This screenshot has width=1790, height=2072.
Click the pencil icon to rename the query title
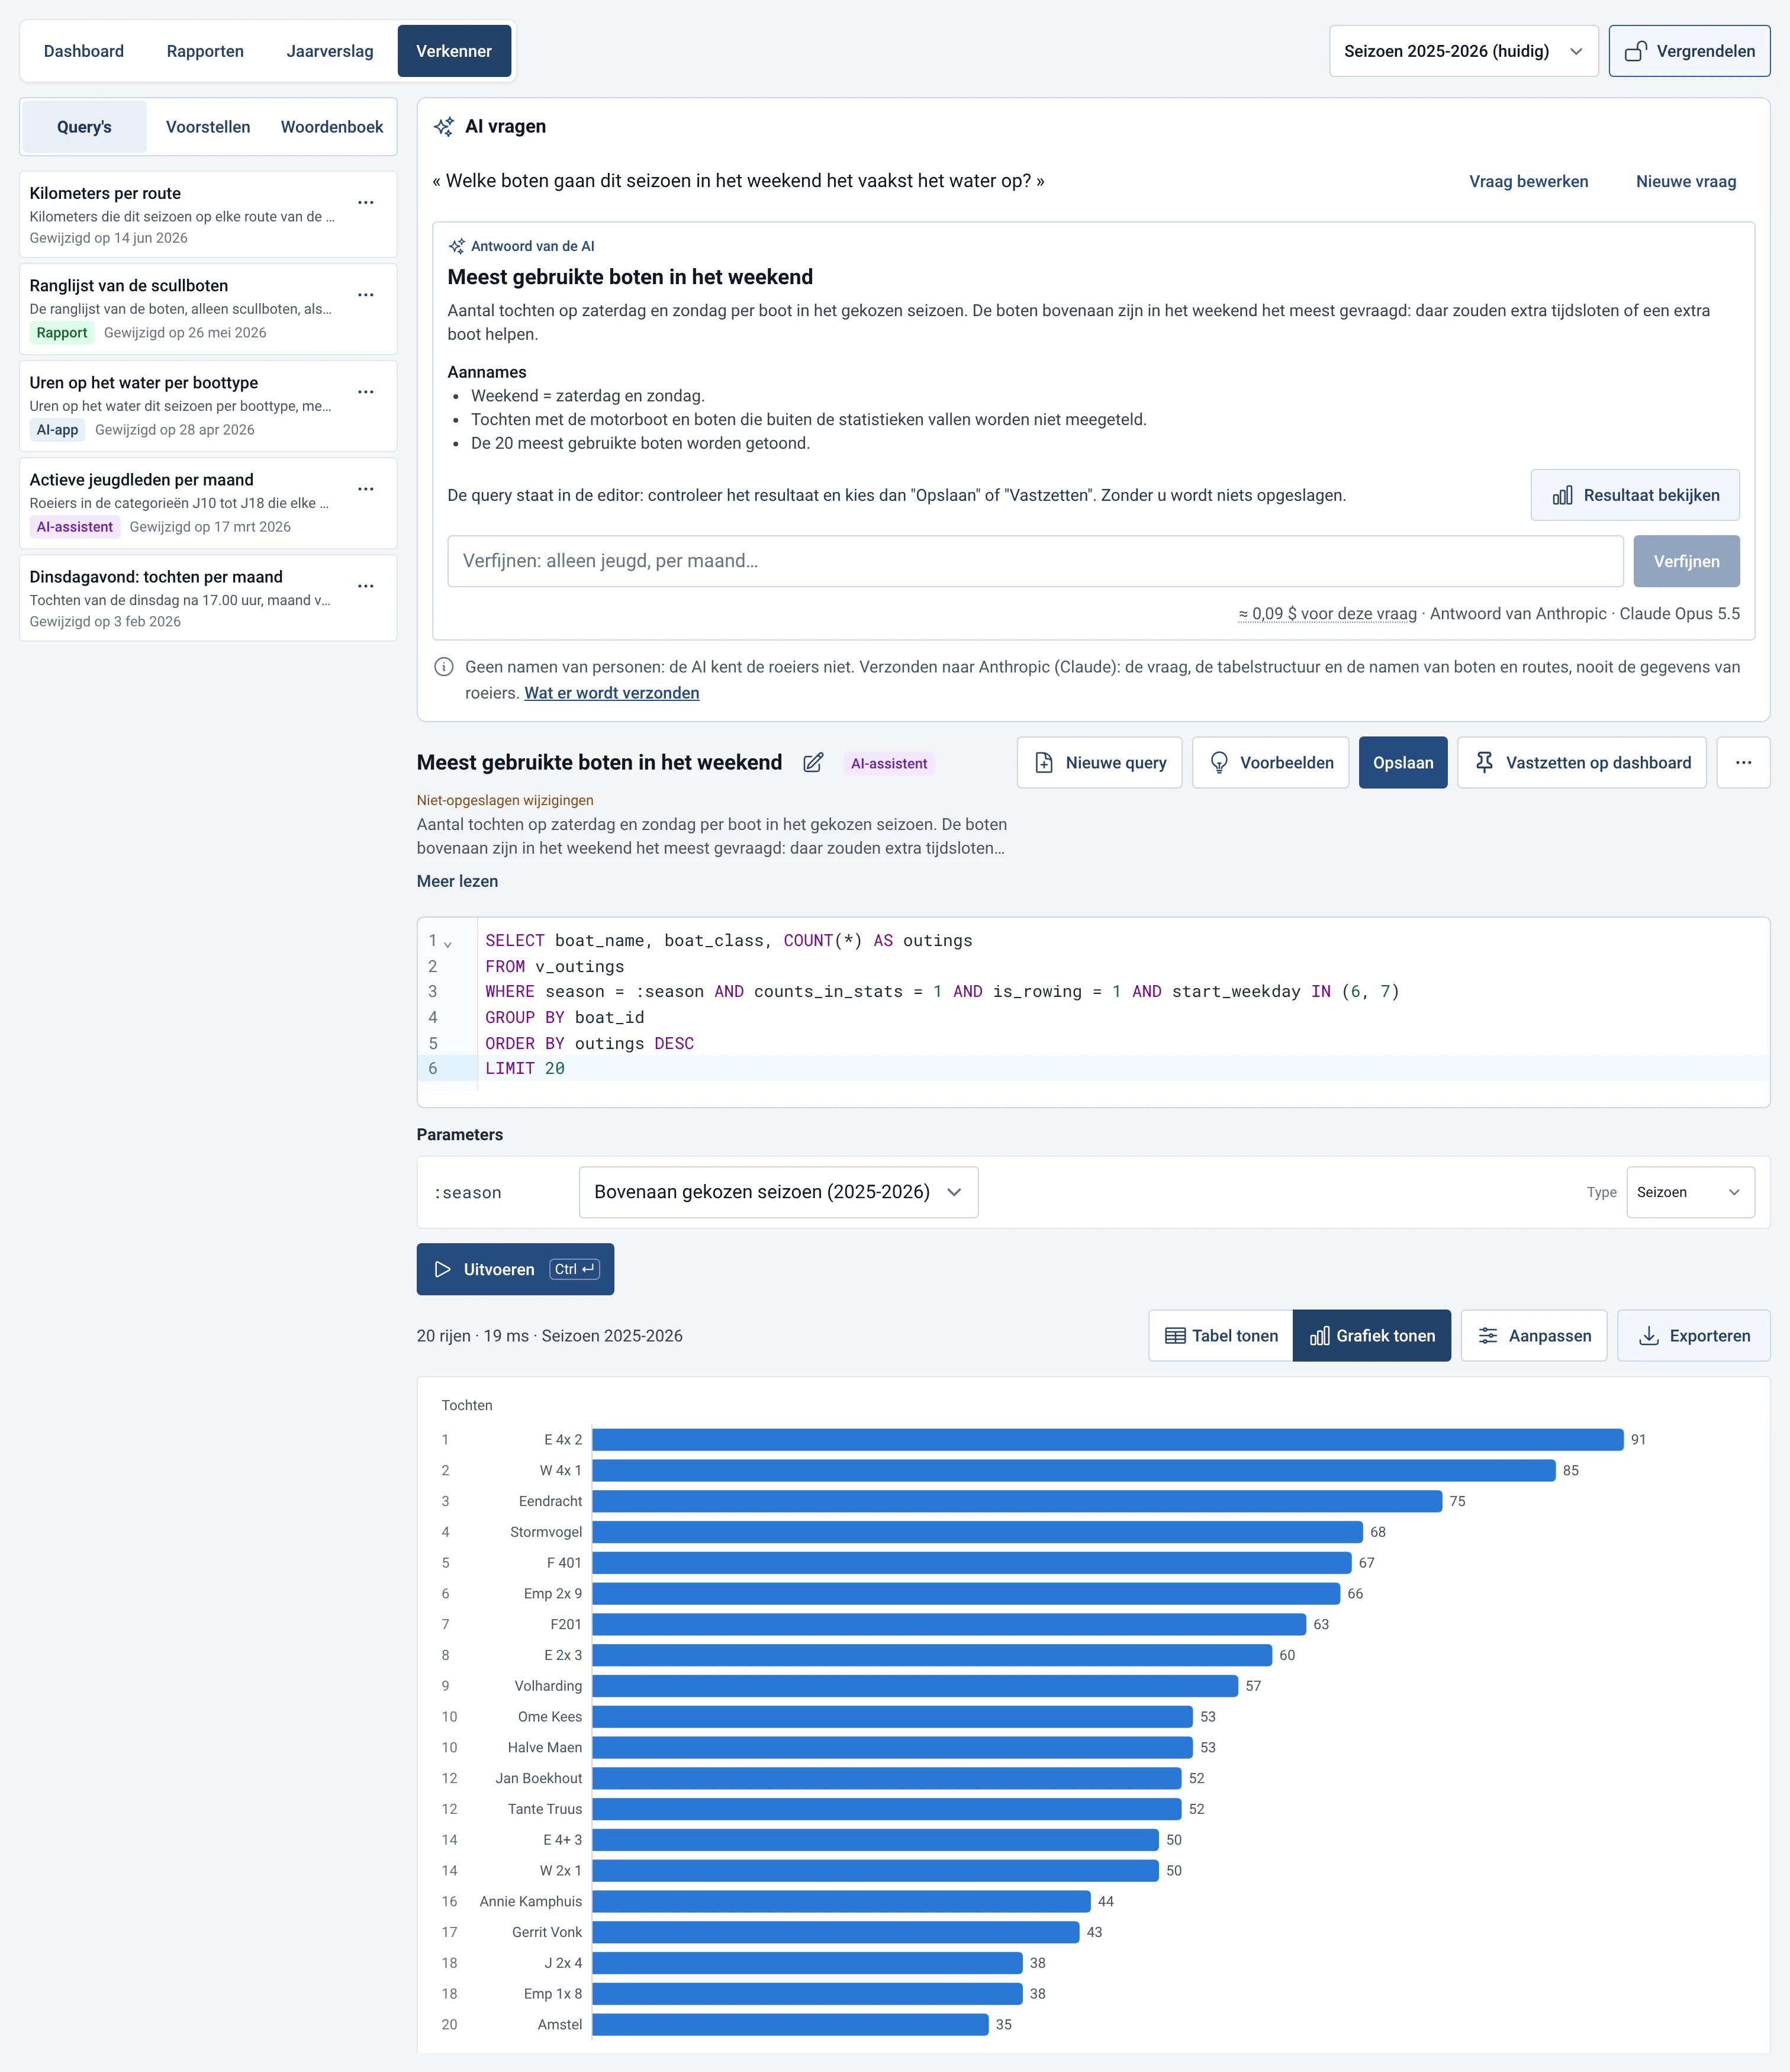coord(813,763)
